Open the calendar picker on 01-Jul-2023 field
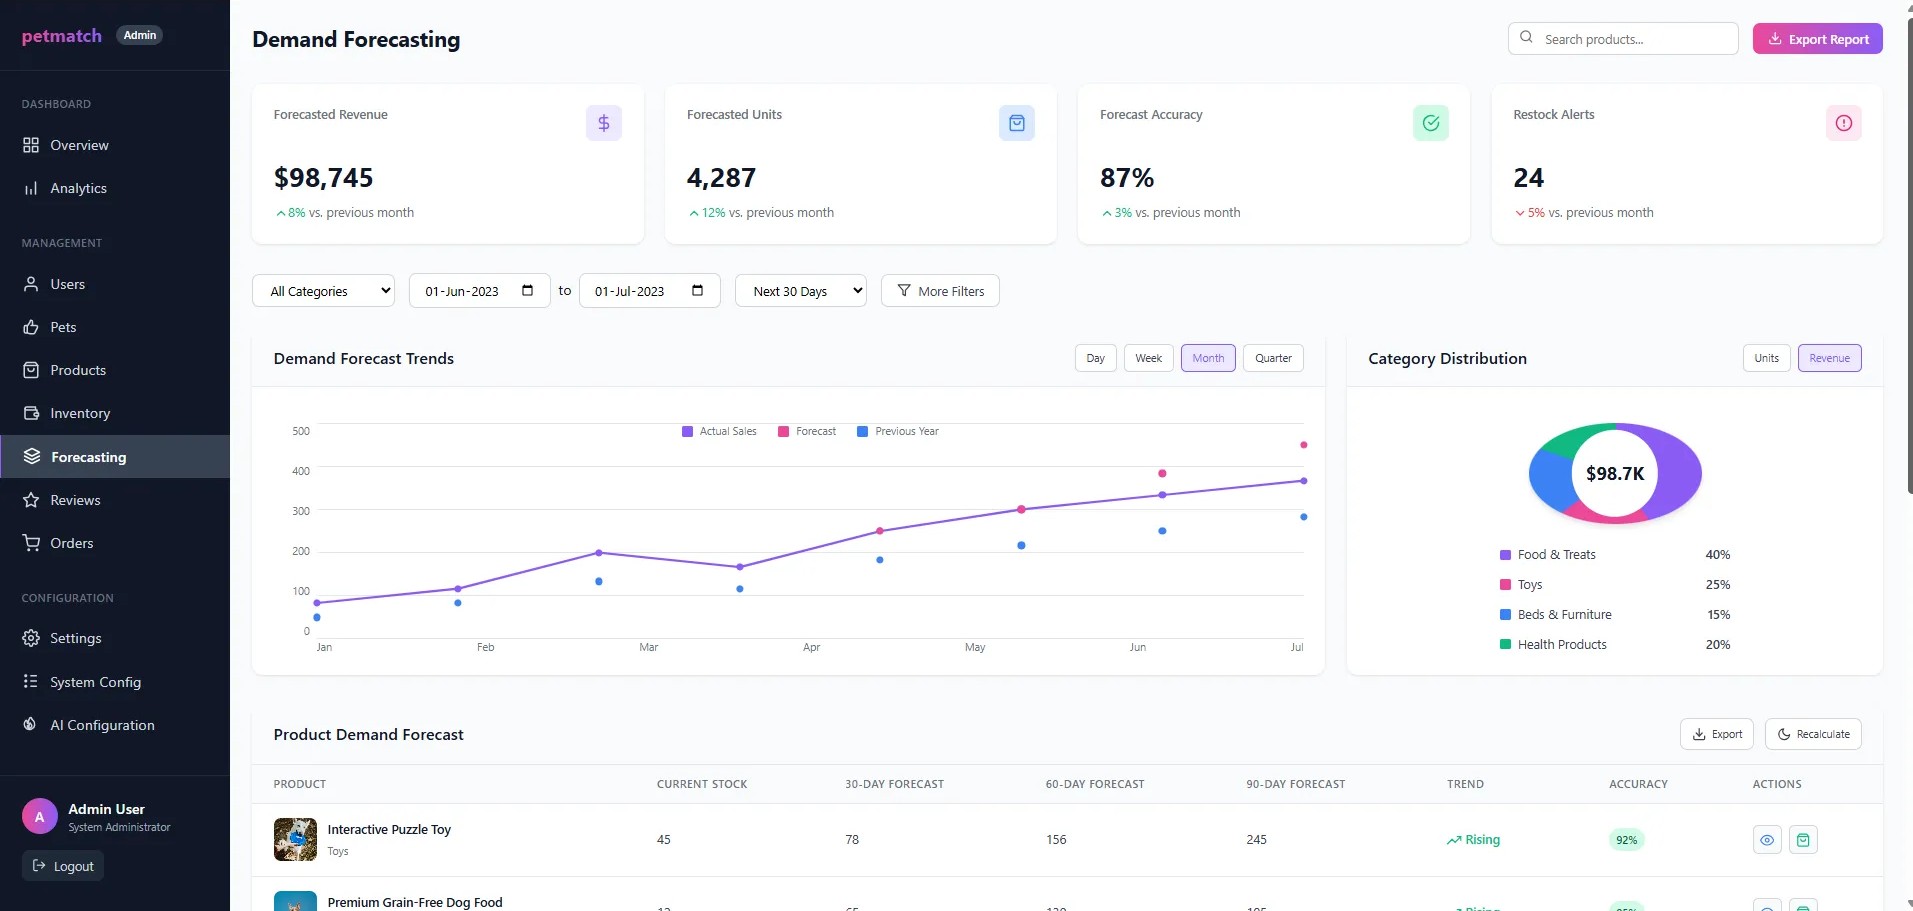This screenshot has height=911, width=1913. 697,291
